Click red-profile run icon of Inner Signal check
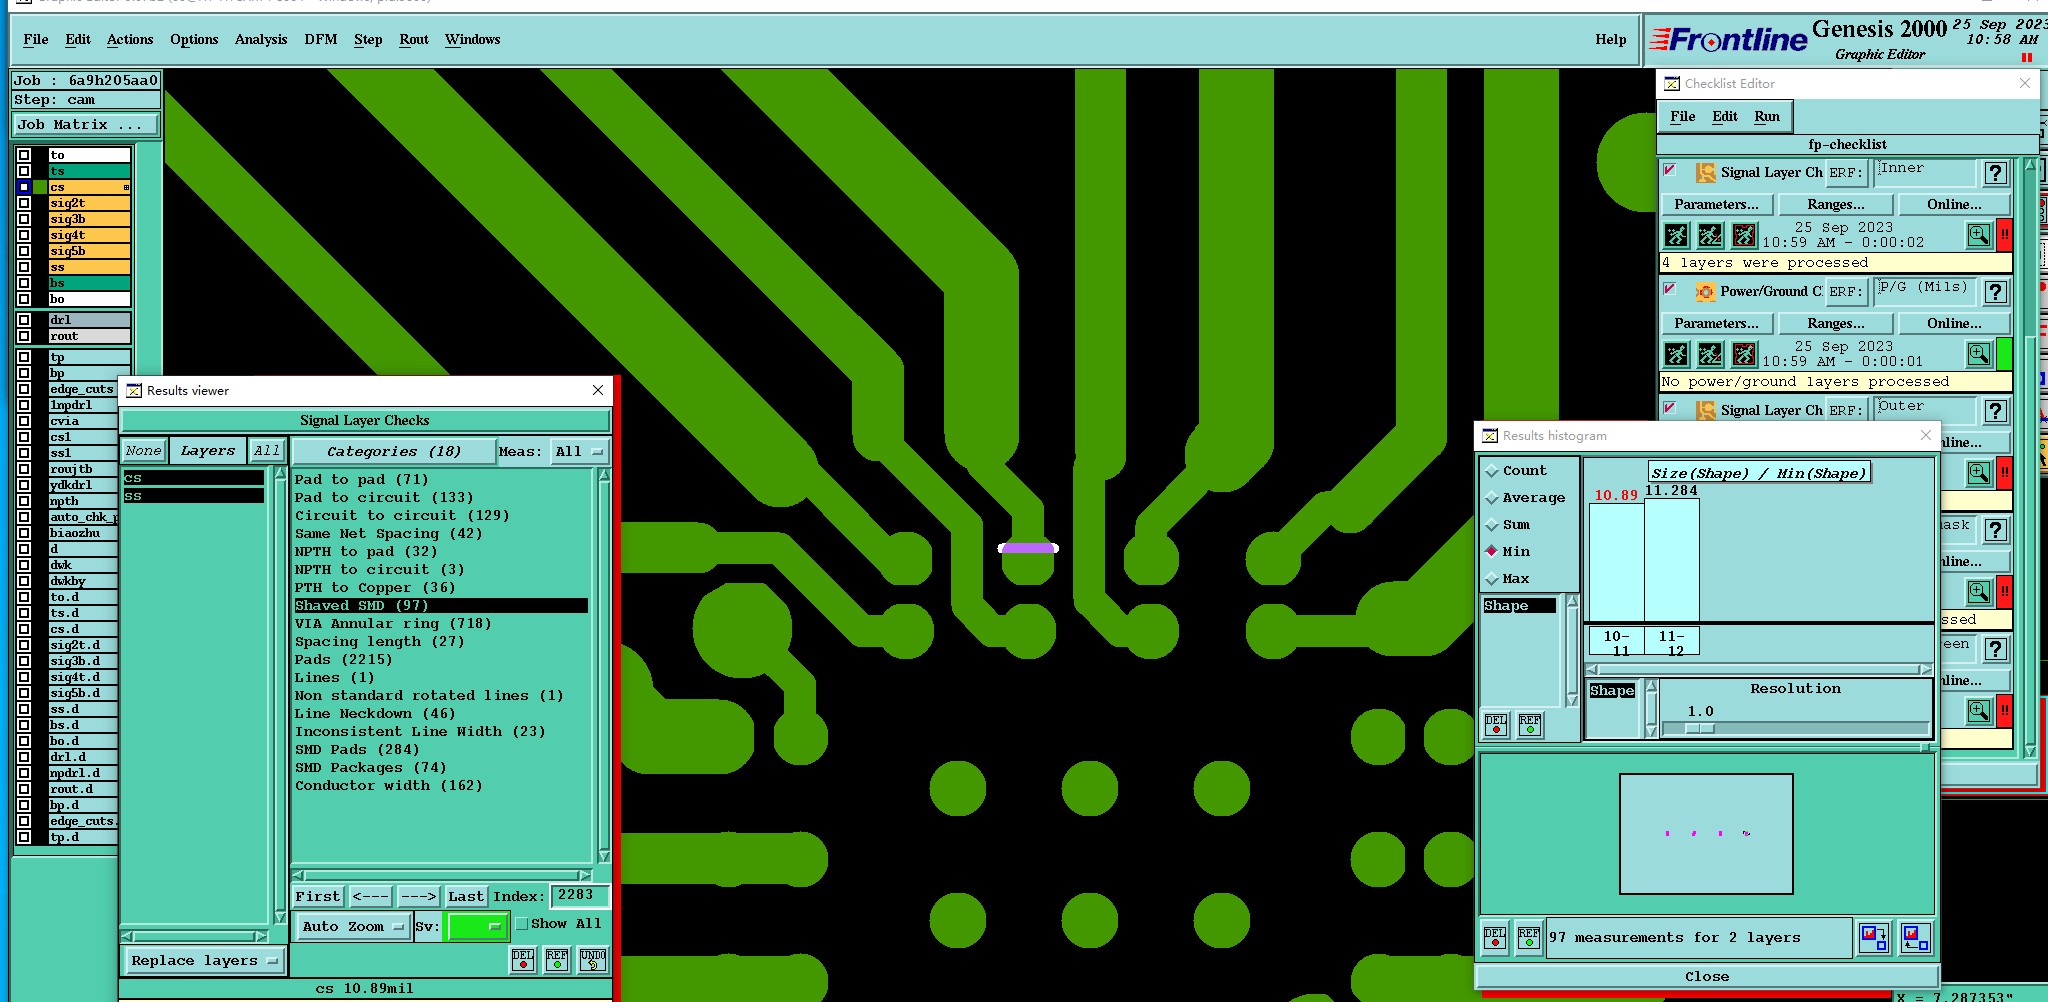This screenshot has height=1002, width=2048. click(x=1744, y=236)
